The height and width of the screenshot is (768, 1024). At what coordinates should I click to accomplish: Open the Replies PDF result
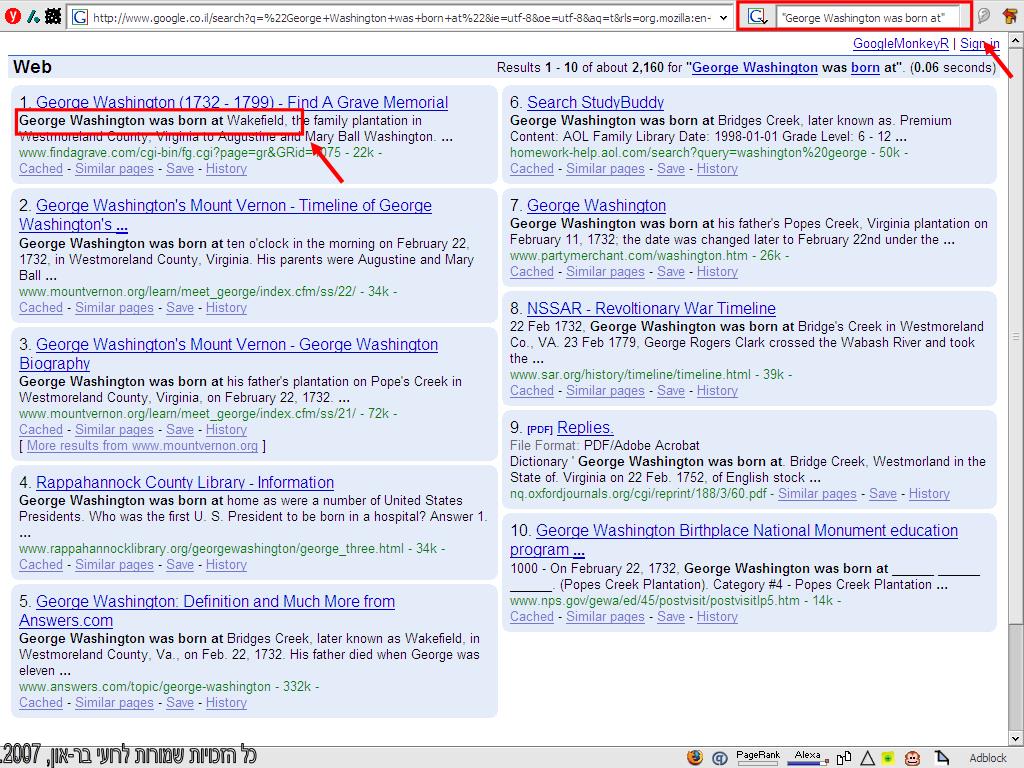pyautogui.click(x=585, y=428)
